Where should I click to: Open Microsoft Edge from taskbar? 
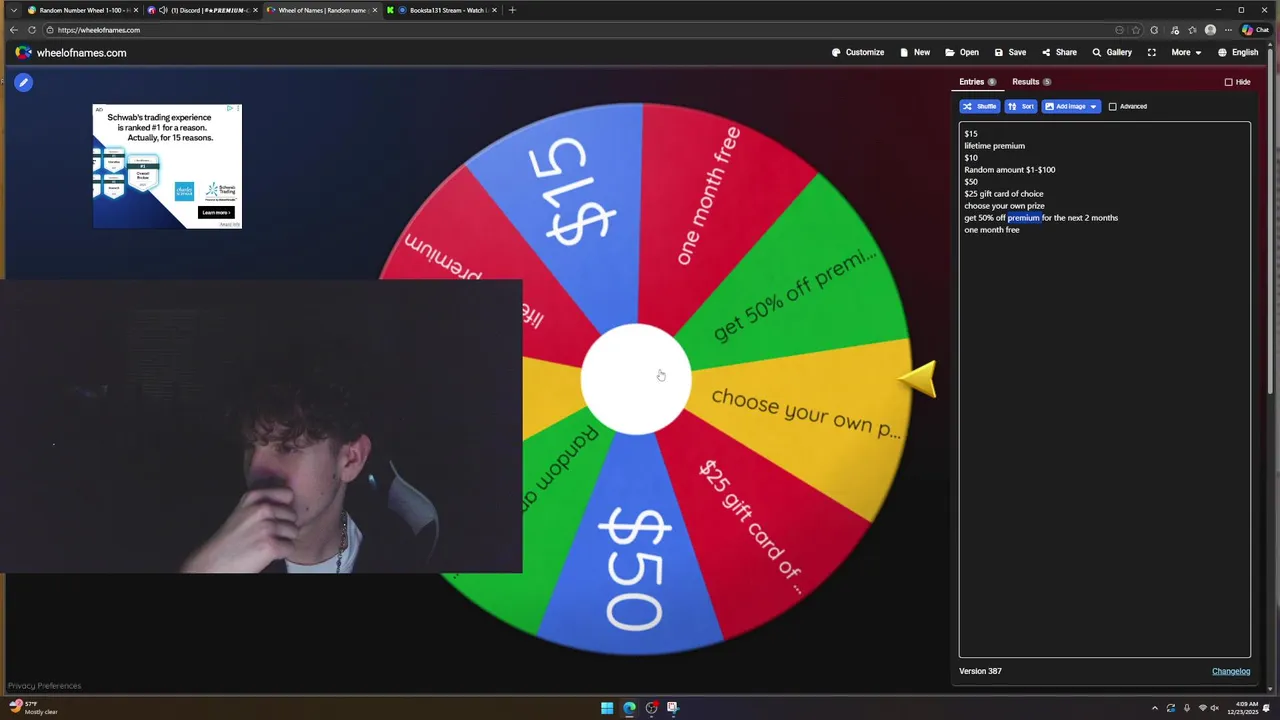point(629,708)
